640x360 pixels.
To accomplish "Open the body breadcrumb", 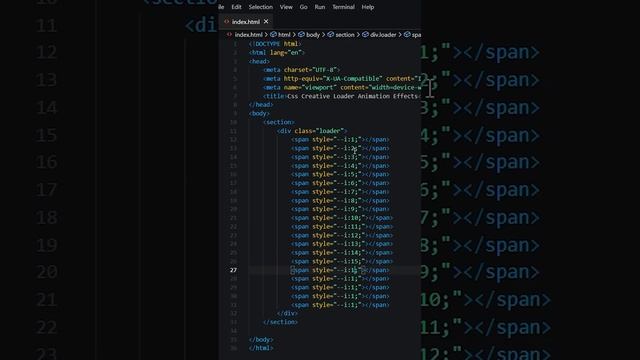I will coord(313,35).
